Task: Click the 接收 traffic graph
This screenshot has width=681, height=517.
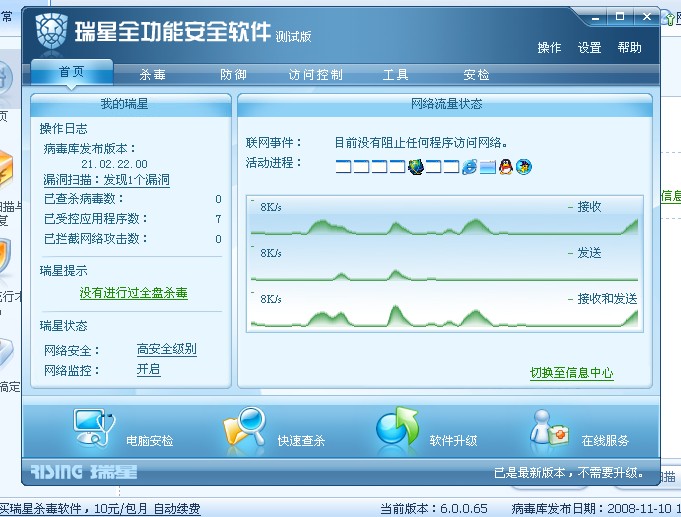Action: (445, 217)
